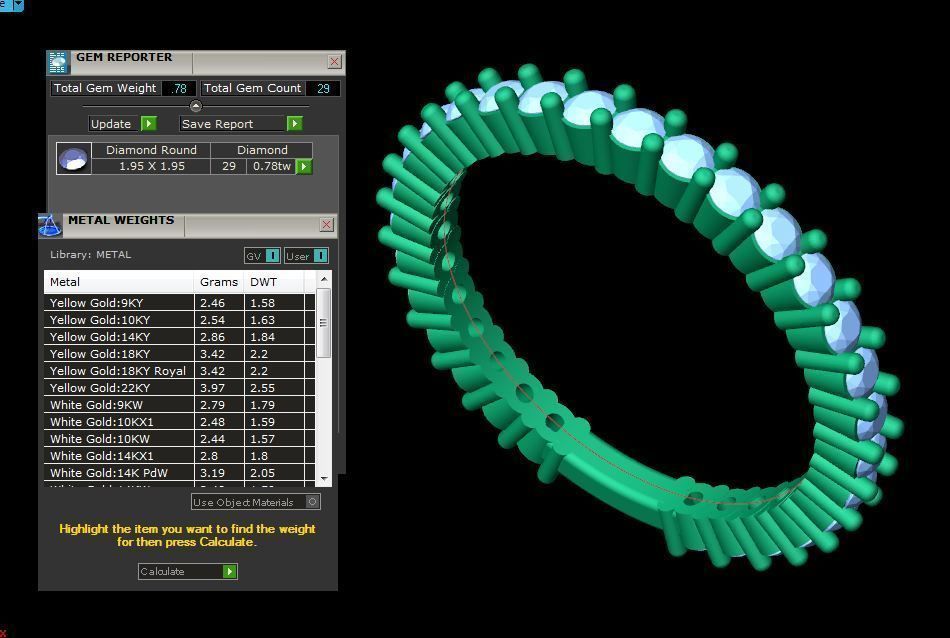The height and width of the screenshot is (638, 950).
Task: Close the Gem Reporter panel
Action: (334, 62)
